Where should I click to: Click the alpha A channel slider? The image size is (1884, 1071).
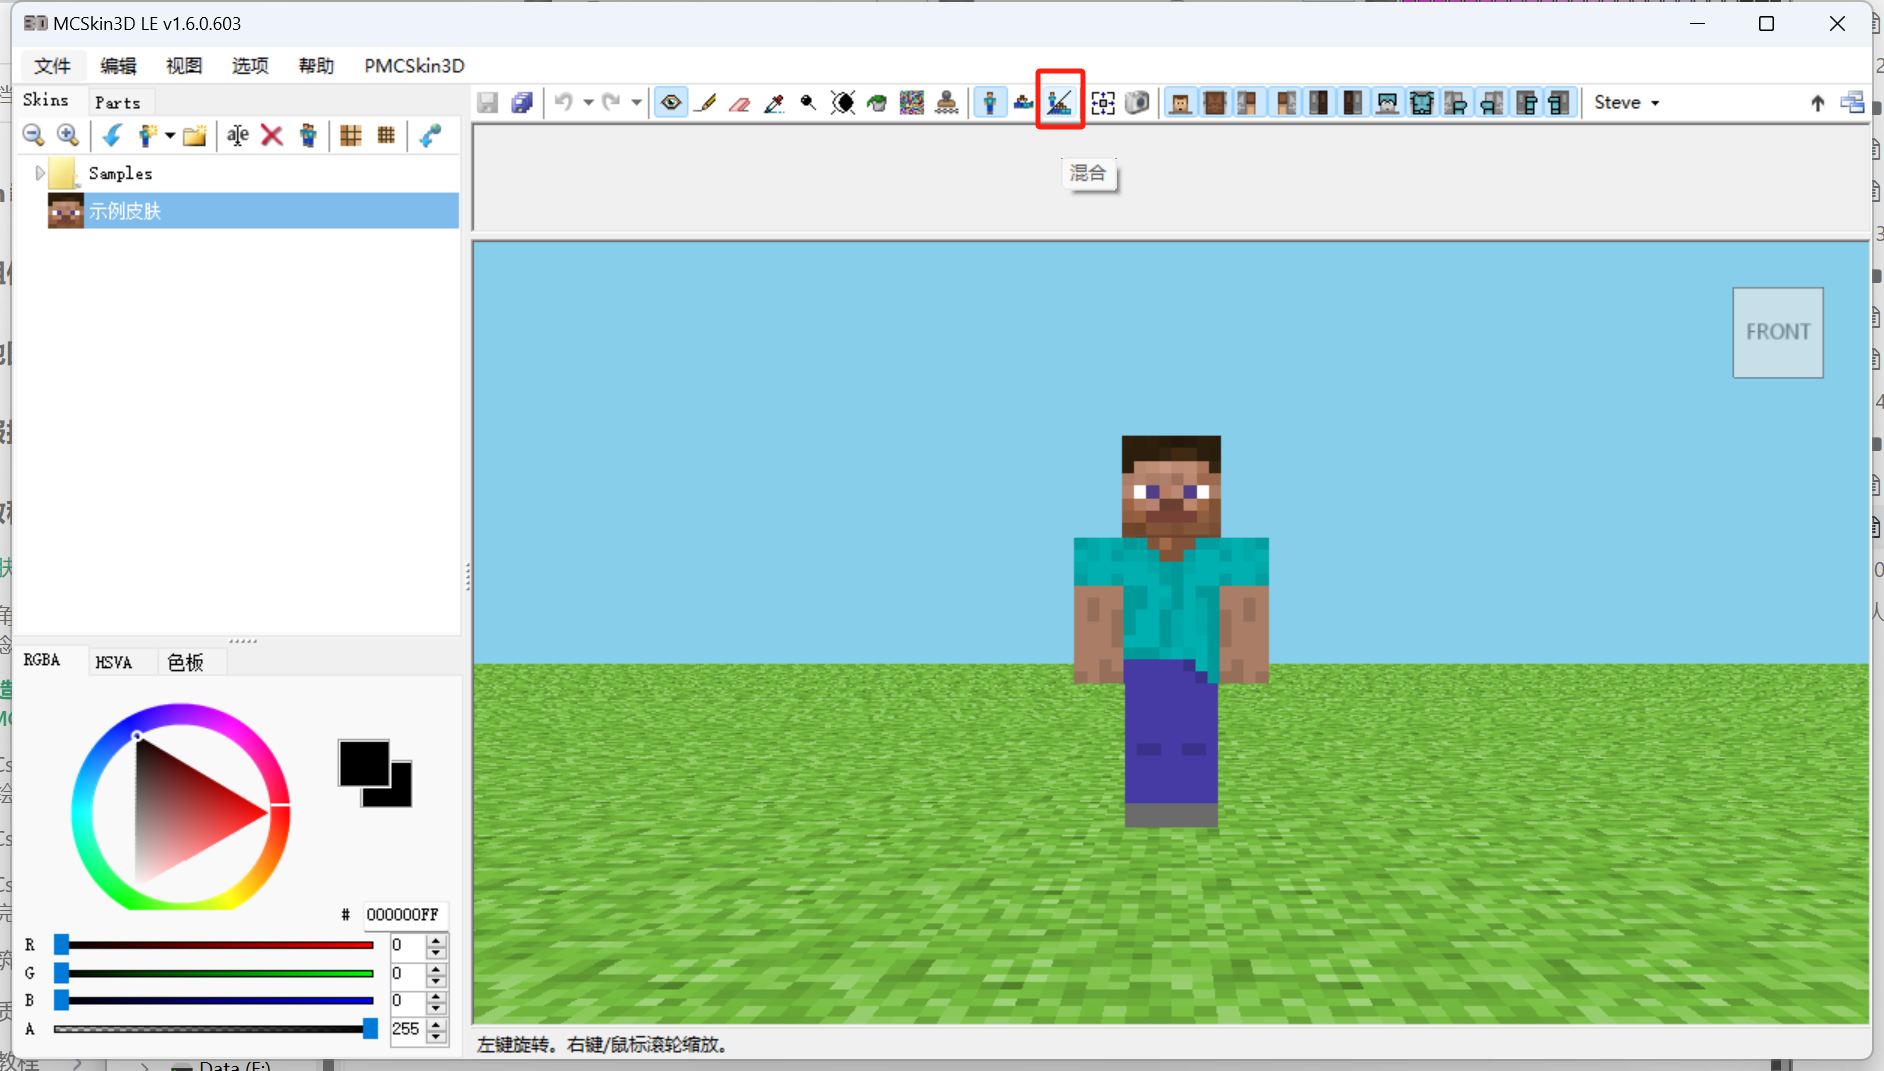pyautogui.click(x=214, y=1028)
